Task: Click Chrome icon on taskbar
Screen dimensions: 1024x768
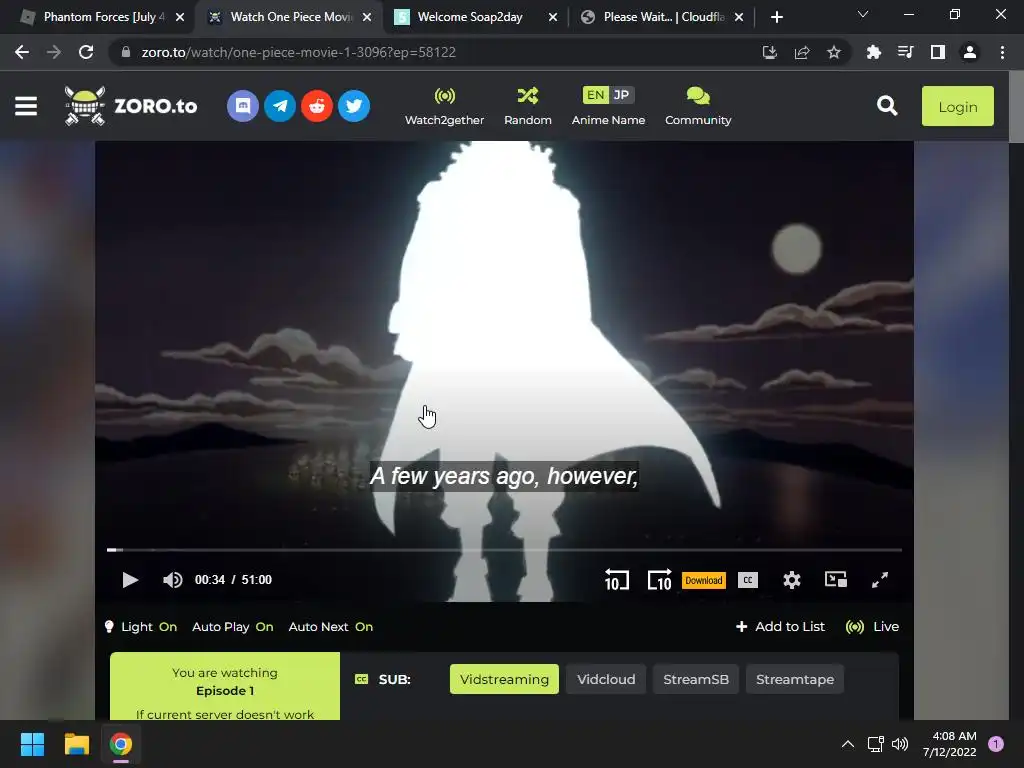Action: 121,744
